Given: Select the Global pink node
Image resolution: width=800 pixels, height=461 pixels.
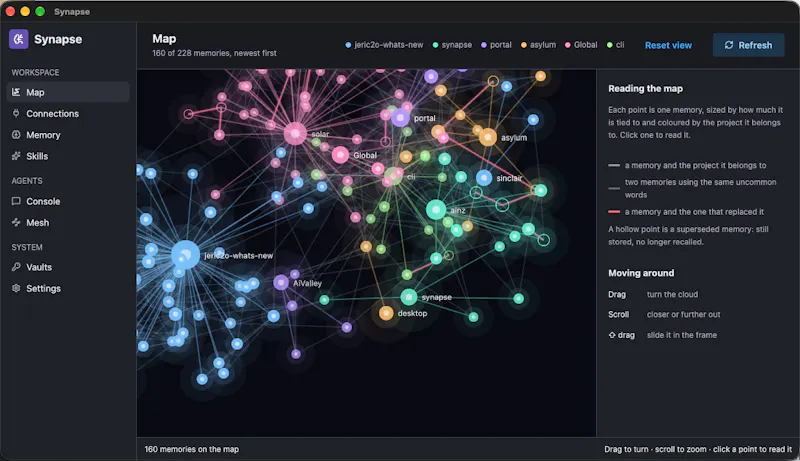Looking at the screenshot, I should pyautogui.click(x=340, y=155).
